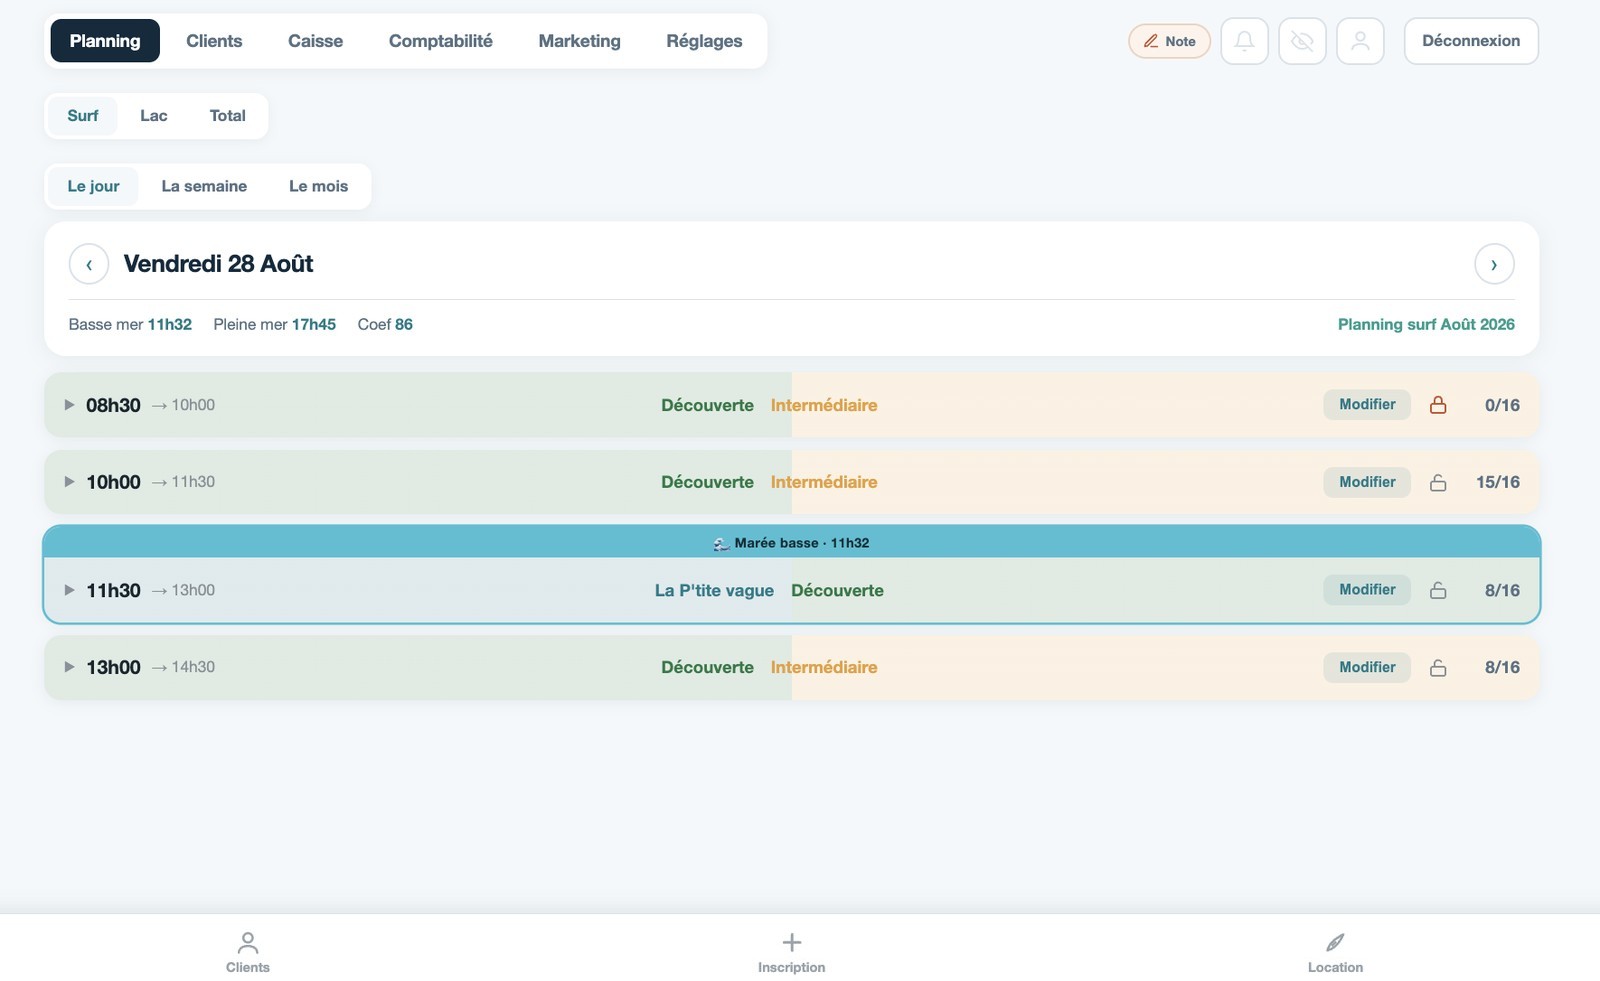This screenshot has width=1600, height=981.
Task: Open the Marketing menu
Action: 579,41
